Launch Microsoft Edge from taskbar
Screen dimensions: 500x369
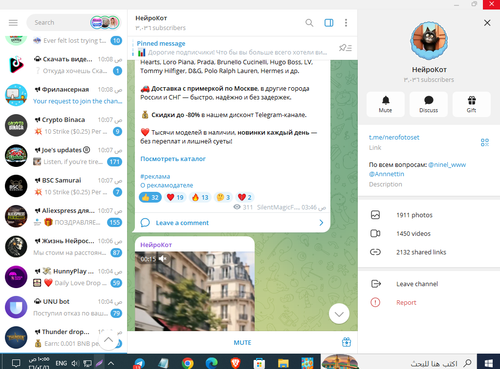tap(211, 363)
